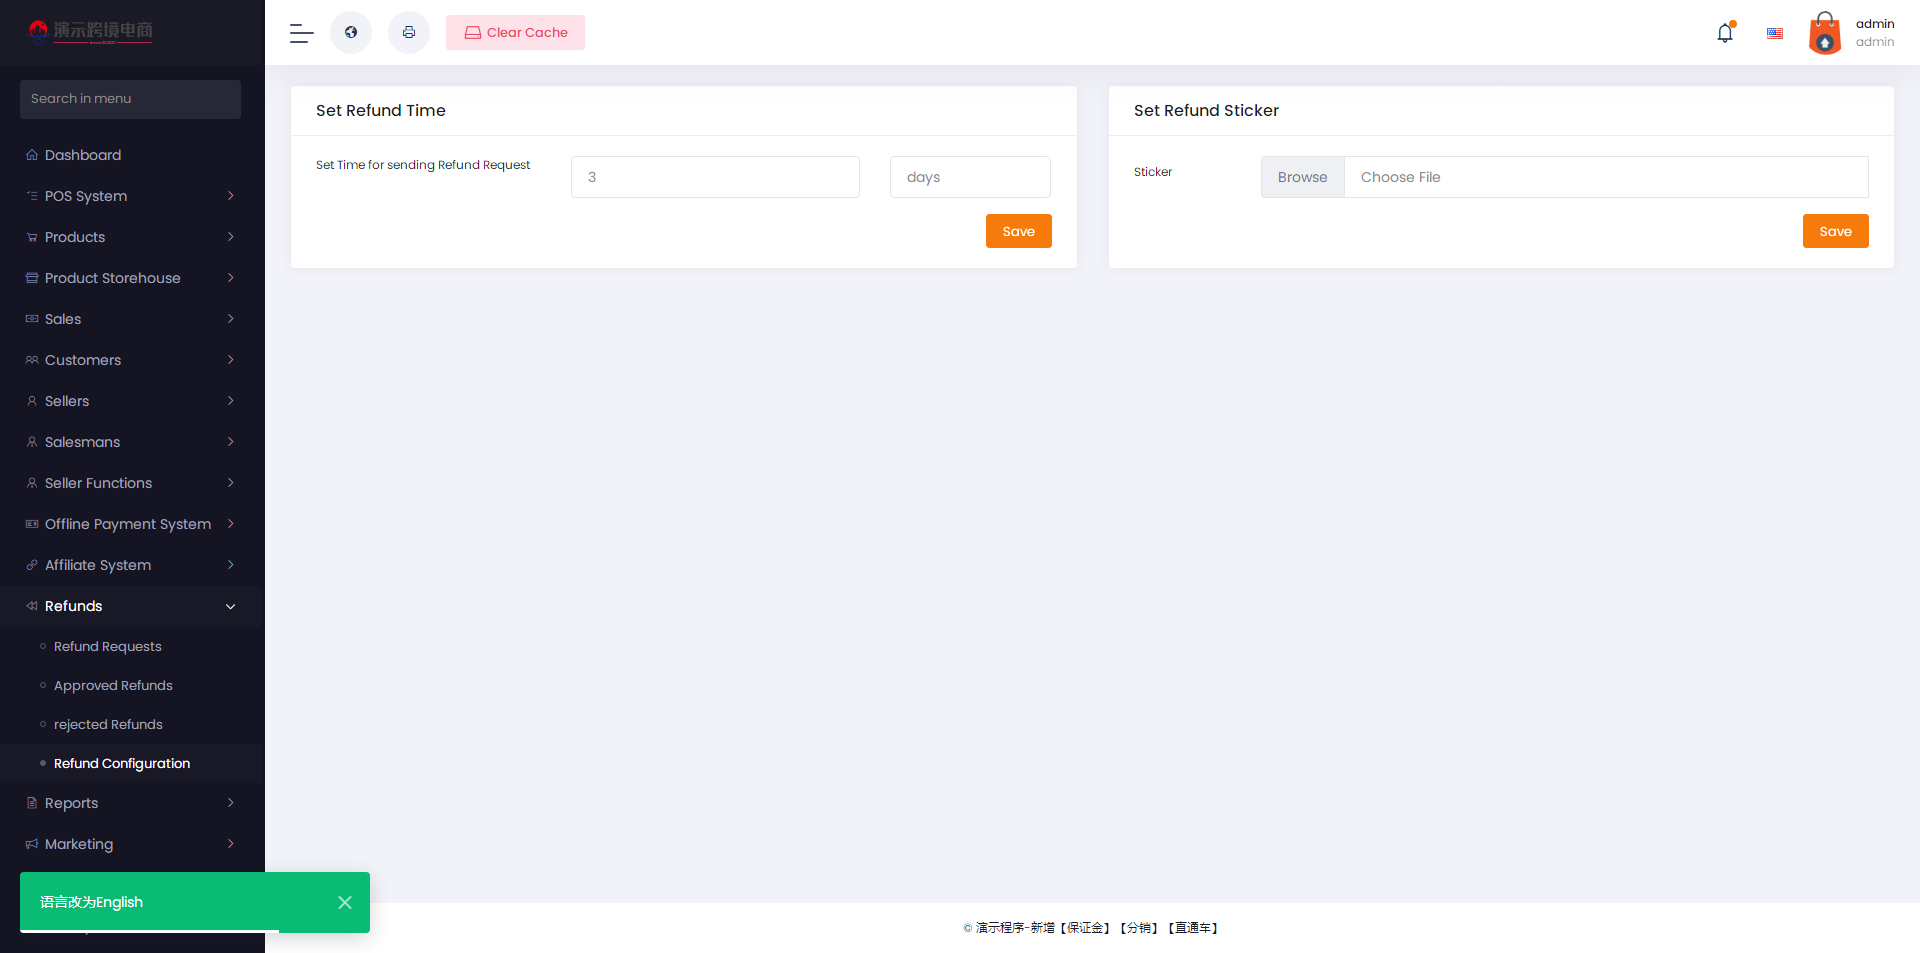
Task: Save the refund sticker
Action: click(1836, 231)
